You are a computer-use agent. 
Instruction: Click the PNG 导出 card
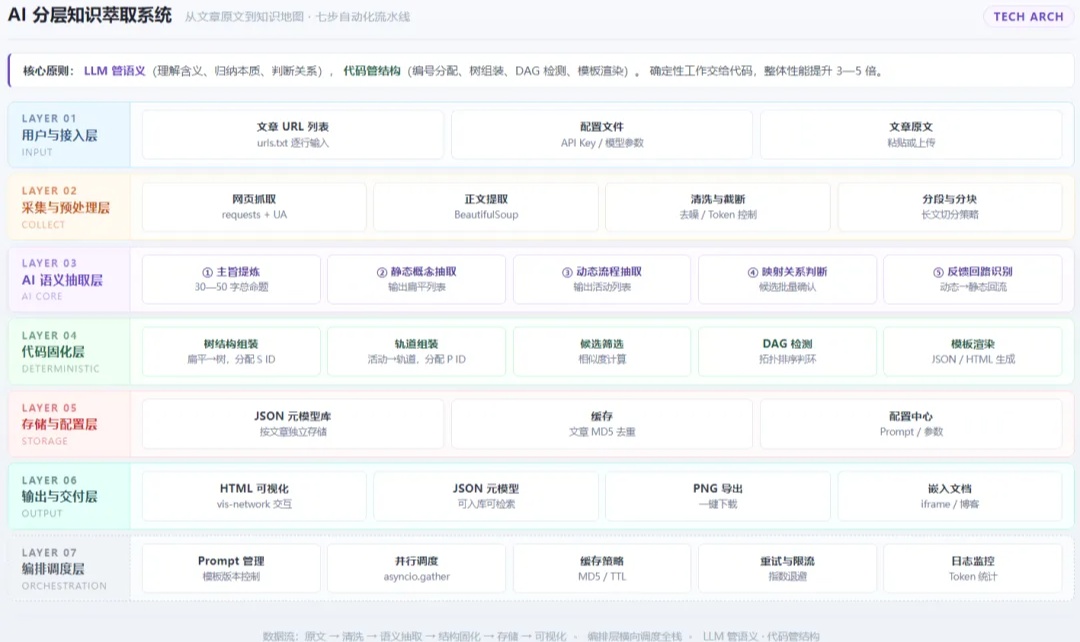(x=718, y=496)
